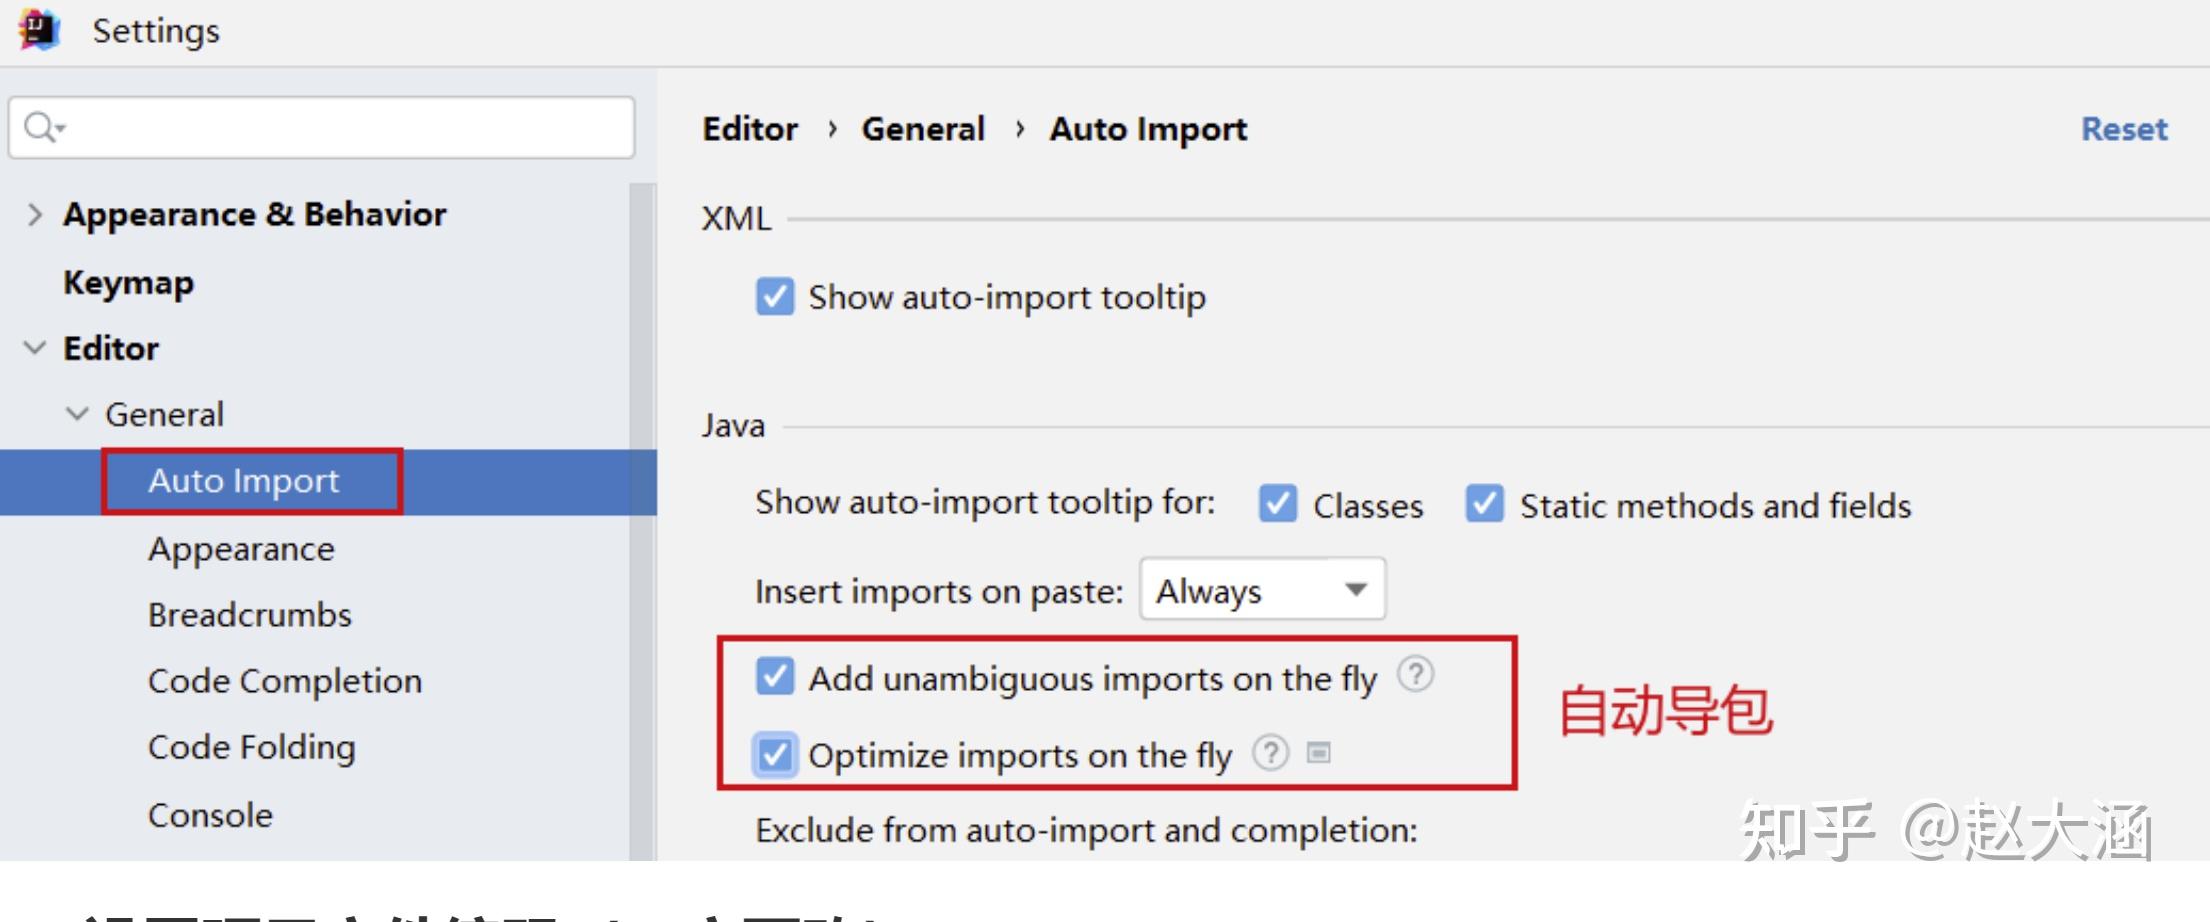Click inside the settings search field
This screenshot has width=2210, height=922.
(x=322, y=128)
